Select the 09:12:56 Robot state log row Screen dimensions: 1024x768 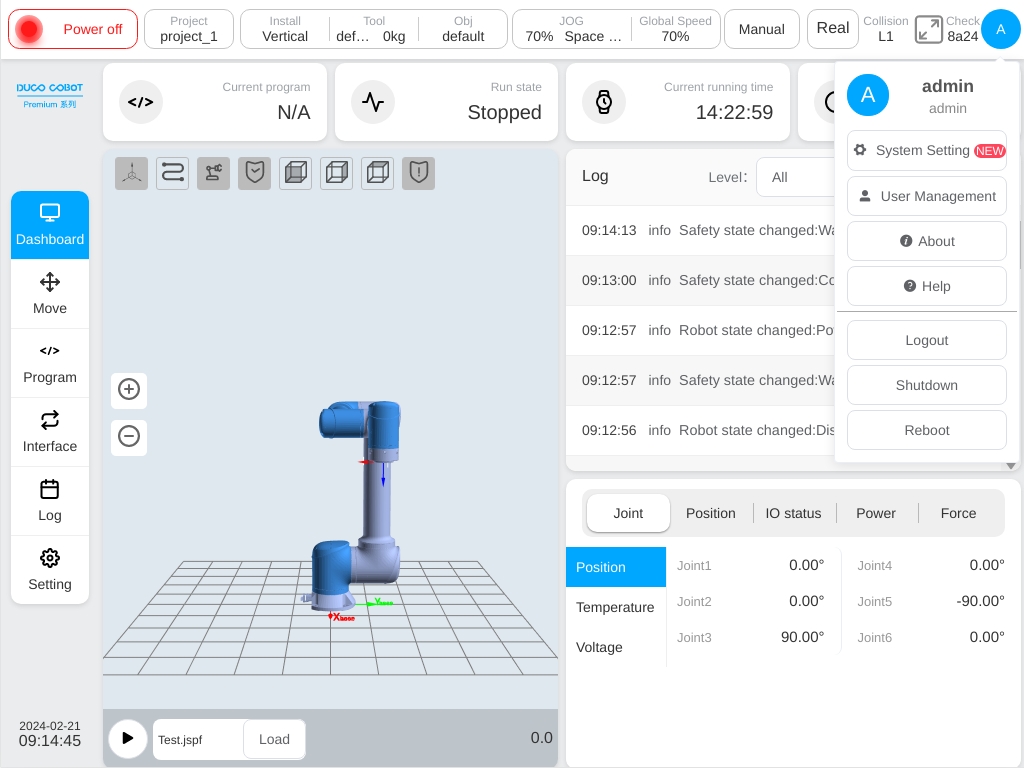tap(700, 430)
